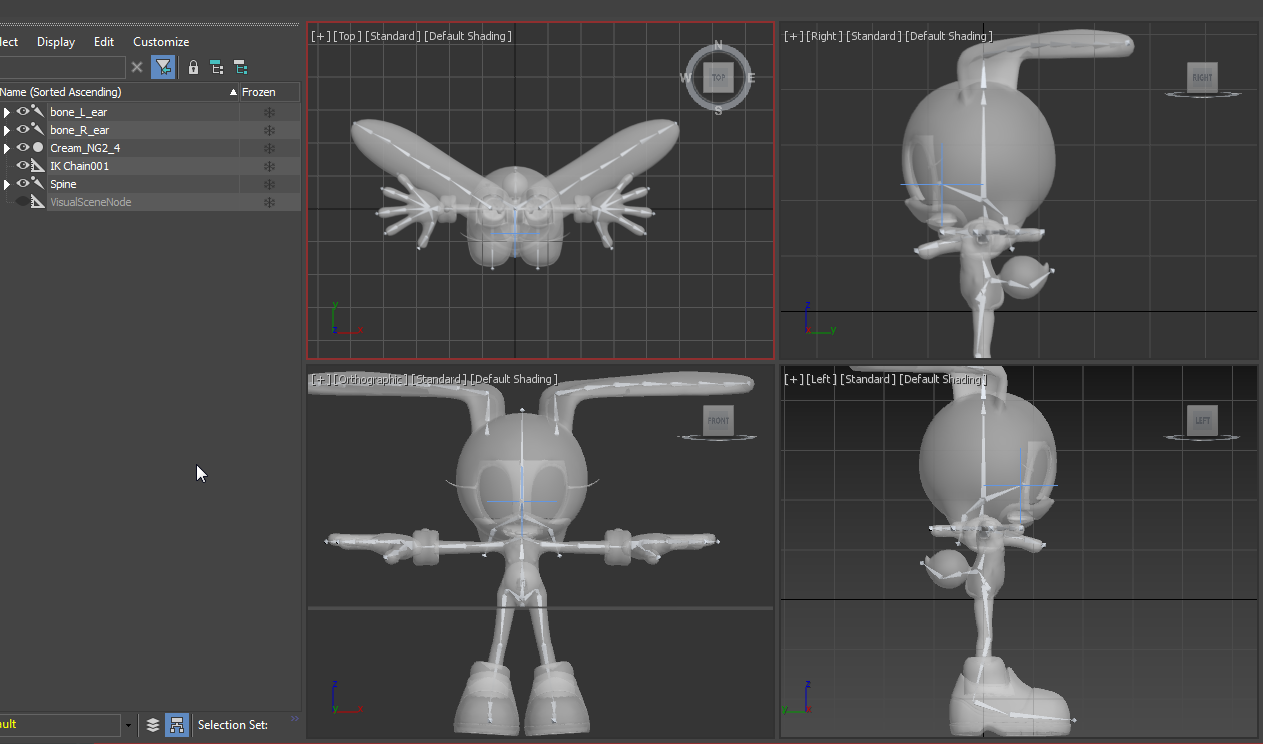This screenshot has height=744, width=1263.
Task: Click the TOP face of the ViewCube
Action: pos(718,77)
